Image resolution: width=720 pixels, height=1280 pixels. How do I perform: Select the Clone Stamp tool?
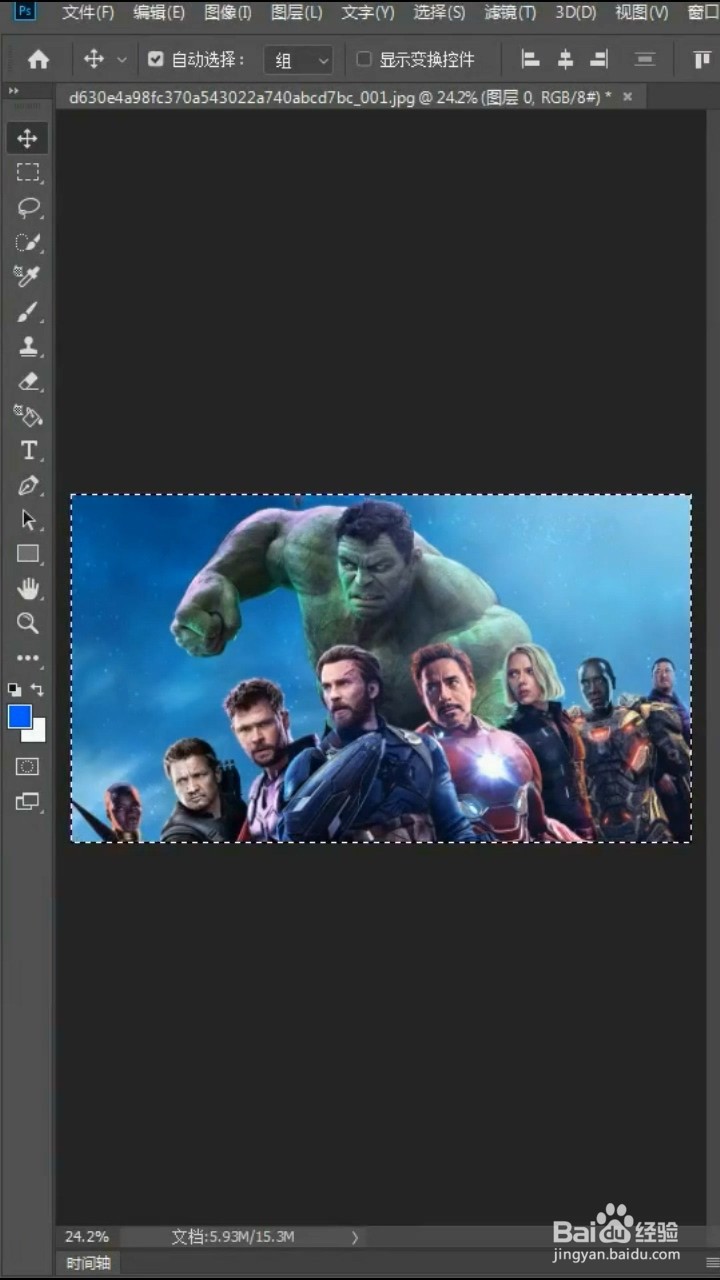click(x=27, y=346)
